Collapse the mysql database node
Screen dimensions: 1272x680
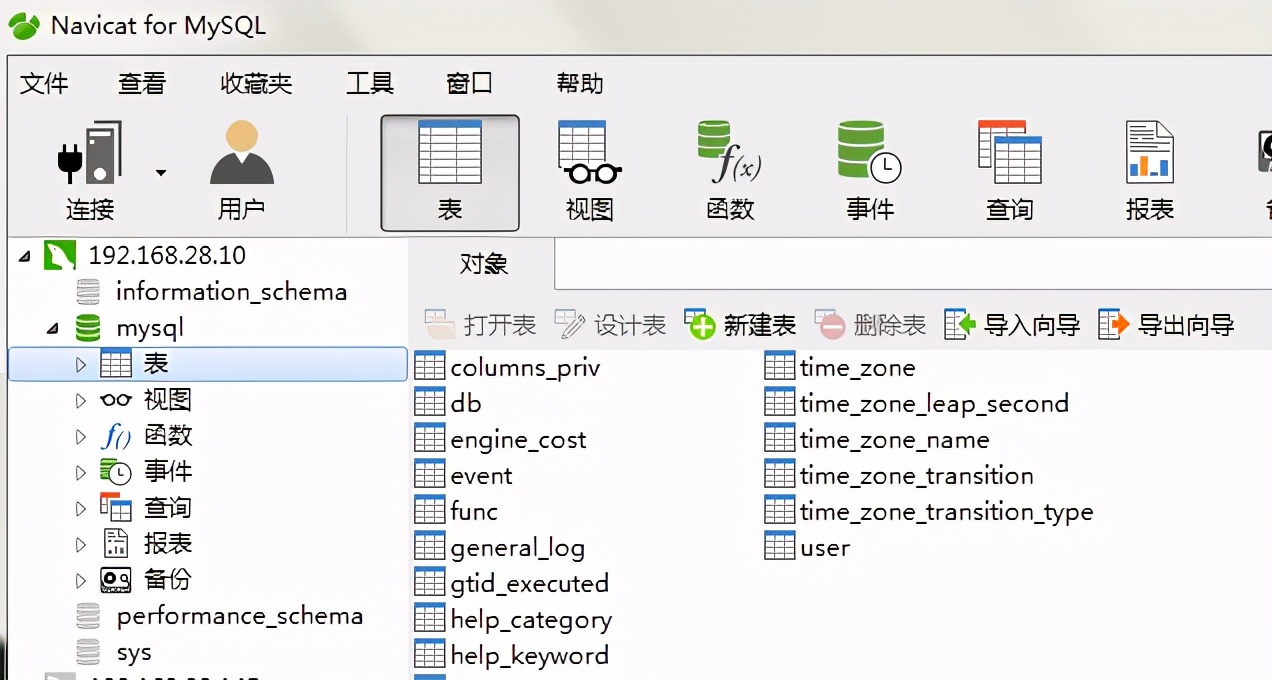click(x=52, y=328)
